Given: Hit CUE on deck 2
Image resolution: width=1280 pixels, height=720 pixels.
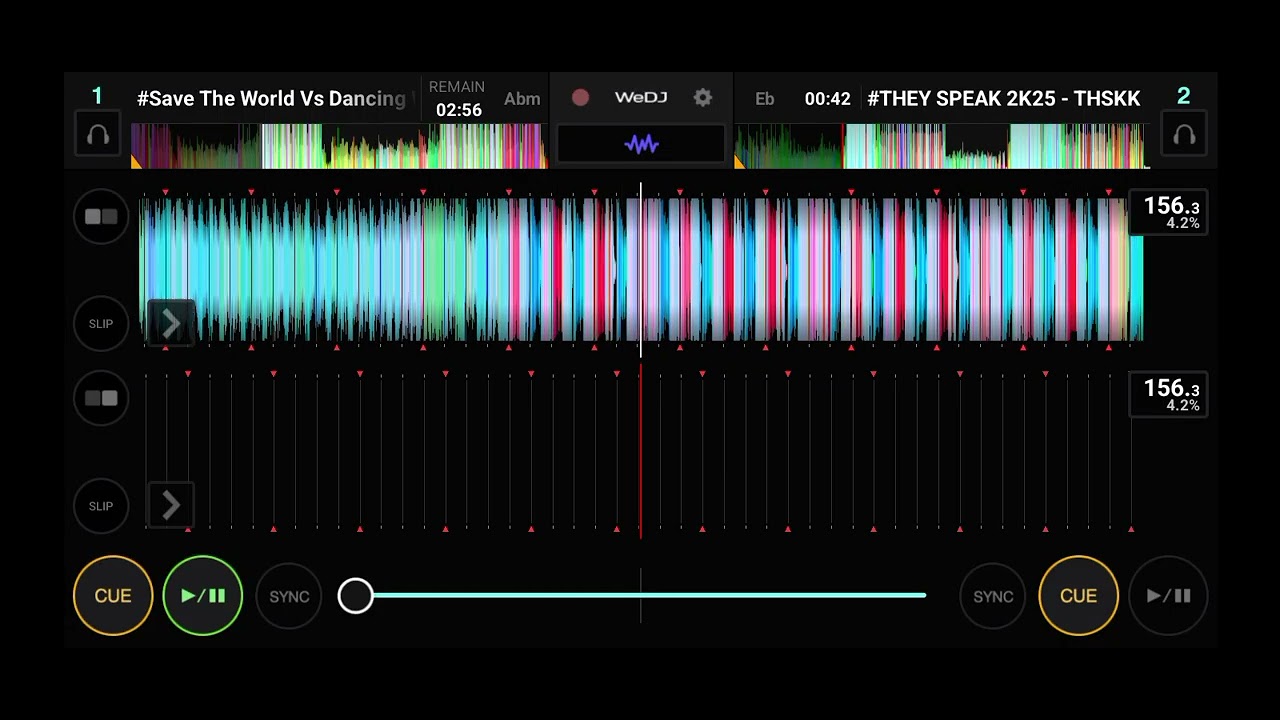Looking at the screenshot, I should [1078, 596].
